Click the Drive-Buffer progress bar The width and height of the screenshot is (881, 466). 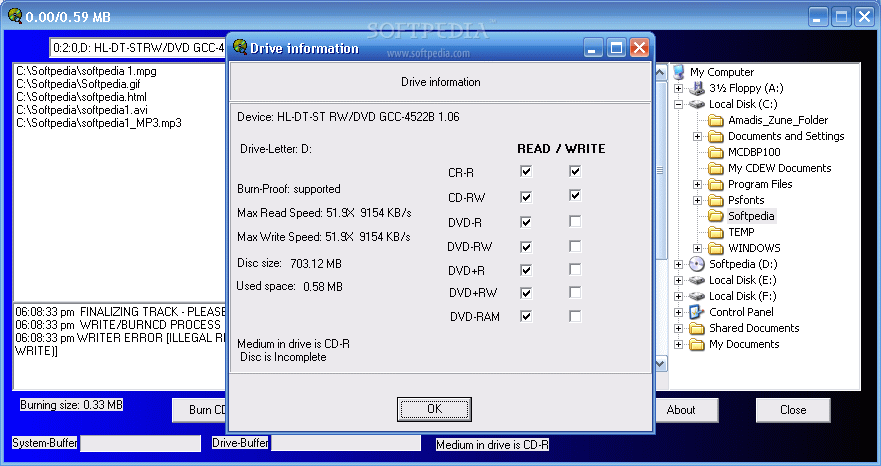(x=346, y=443)
